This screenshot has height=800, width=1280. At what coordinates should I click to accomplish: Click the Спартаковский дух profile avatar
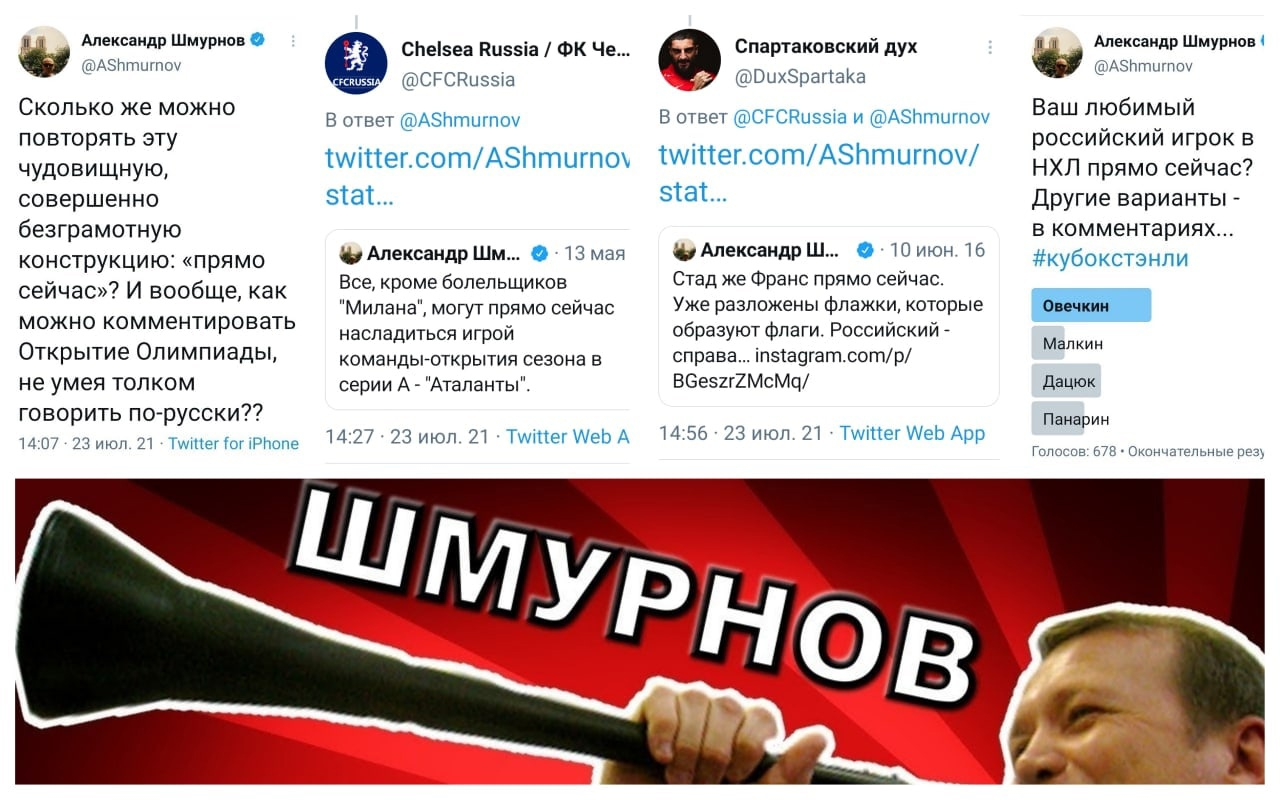689,61
